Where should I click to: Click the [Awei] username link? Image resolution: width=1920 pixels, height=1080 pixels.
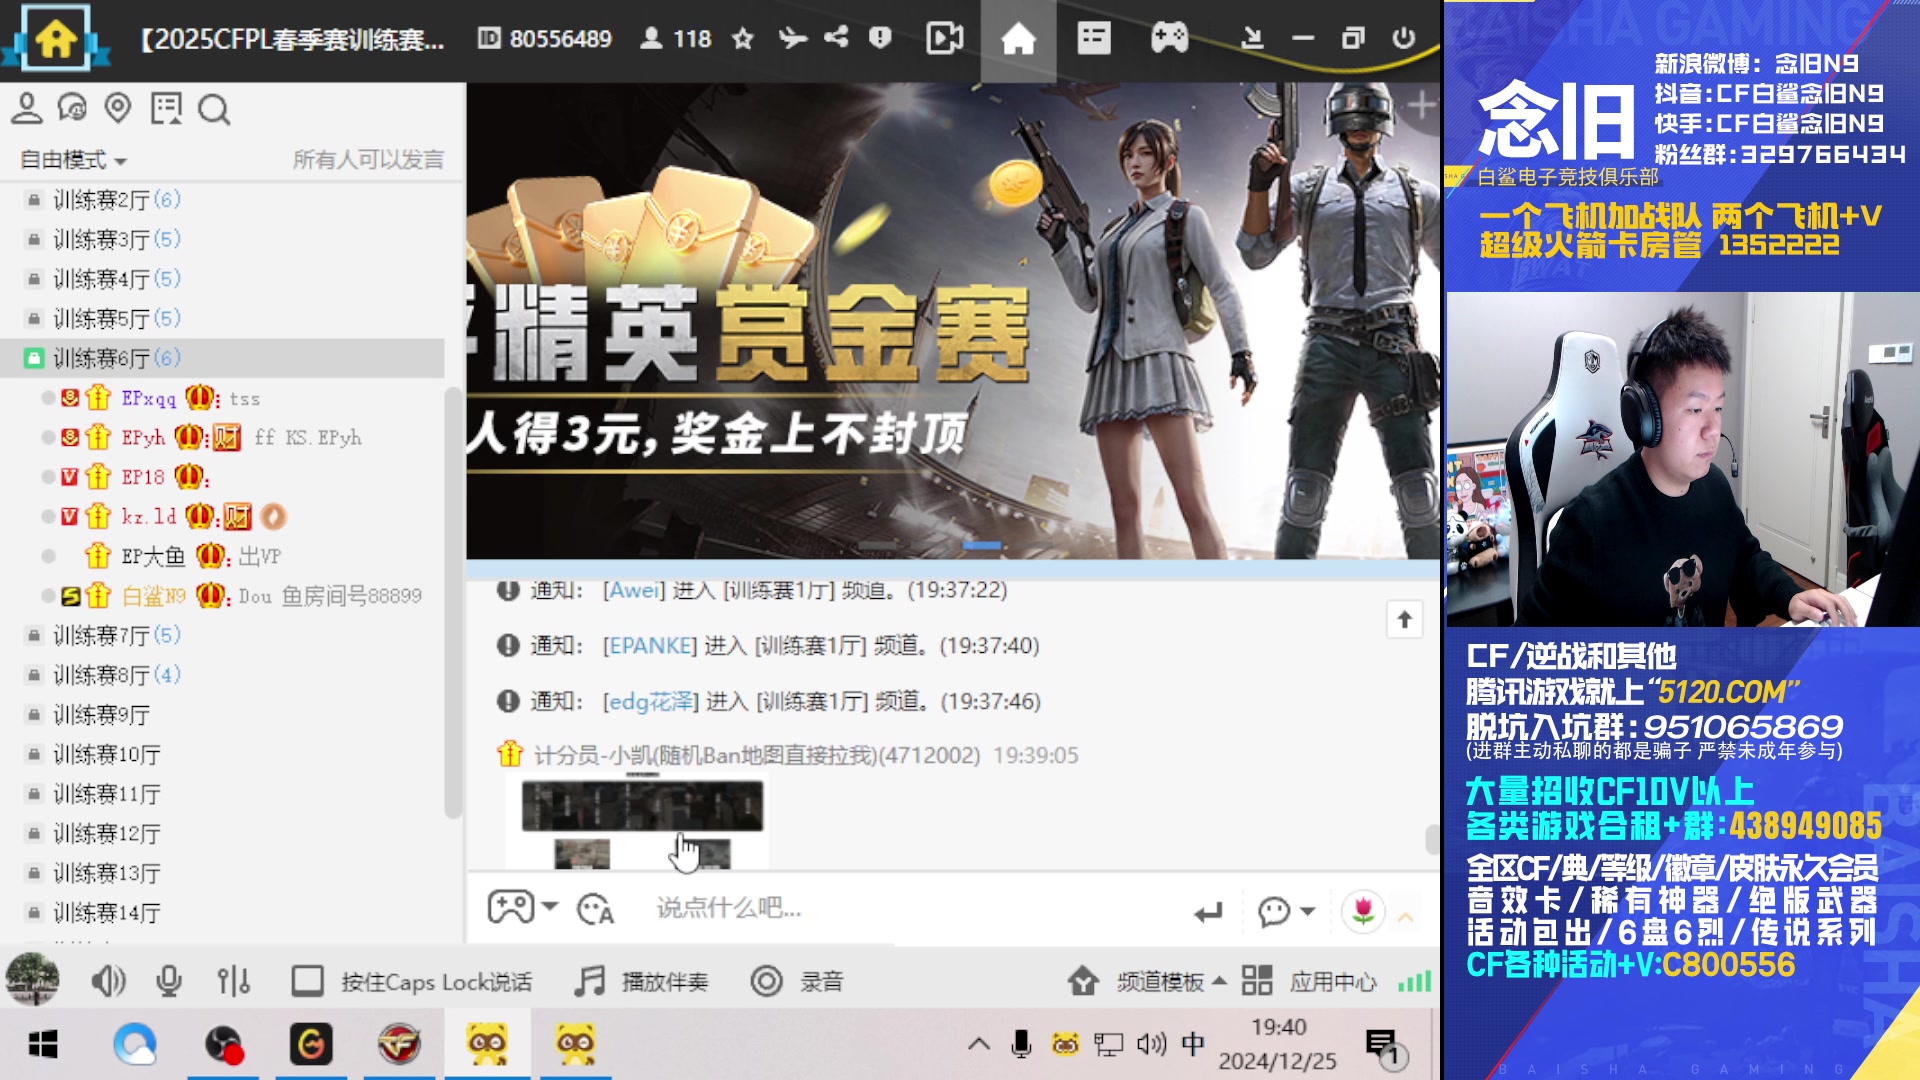click(x=634, y=590)
